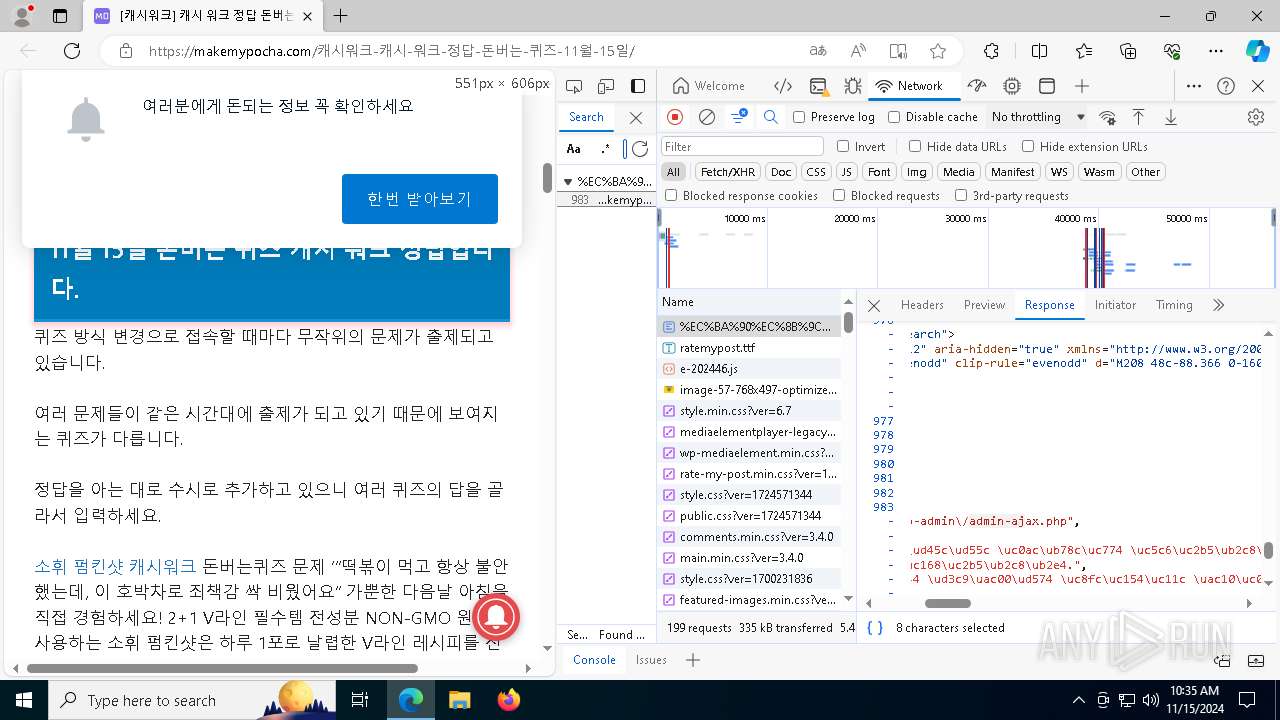Select e-202446.js request row
Image resolution: width=1280 pixels, height=720 pixels.
[751, 369]
